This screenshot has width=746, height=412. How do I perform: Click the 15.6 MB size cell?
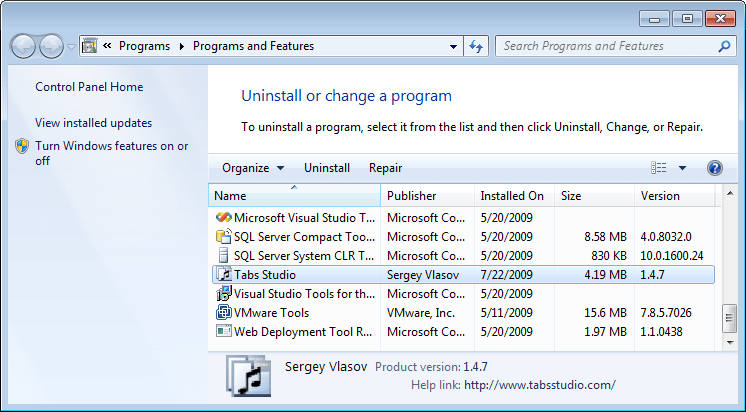click(x=605, y=313)
